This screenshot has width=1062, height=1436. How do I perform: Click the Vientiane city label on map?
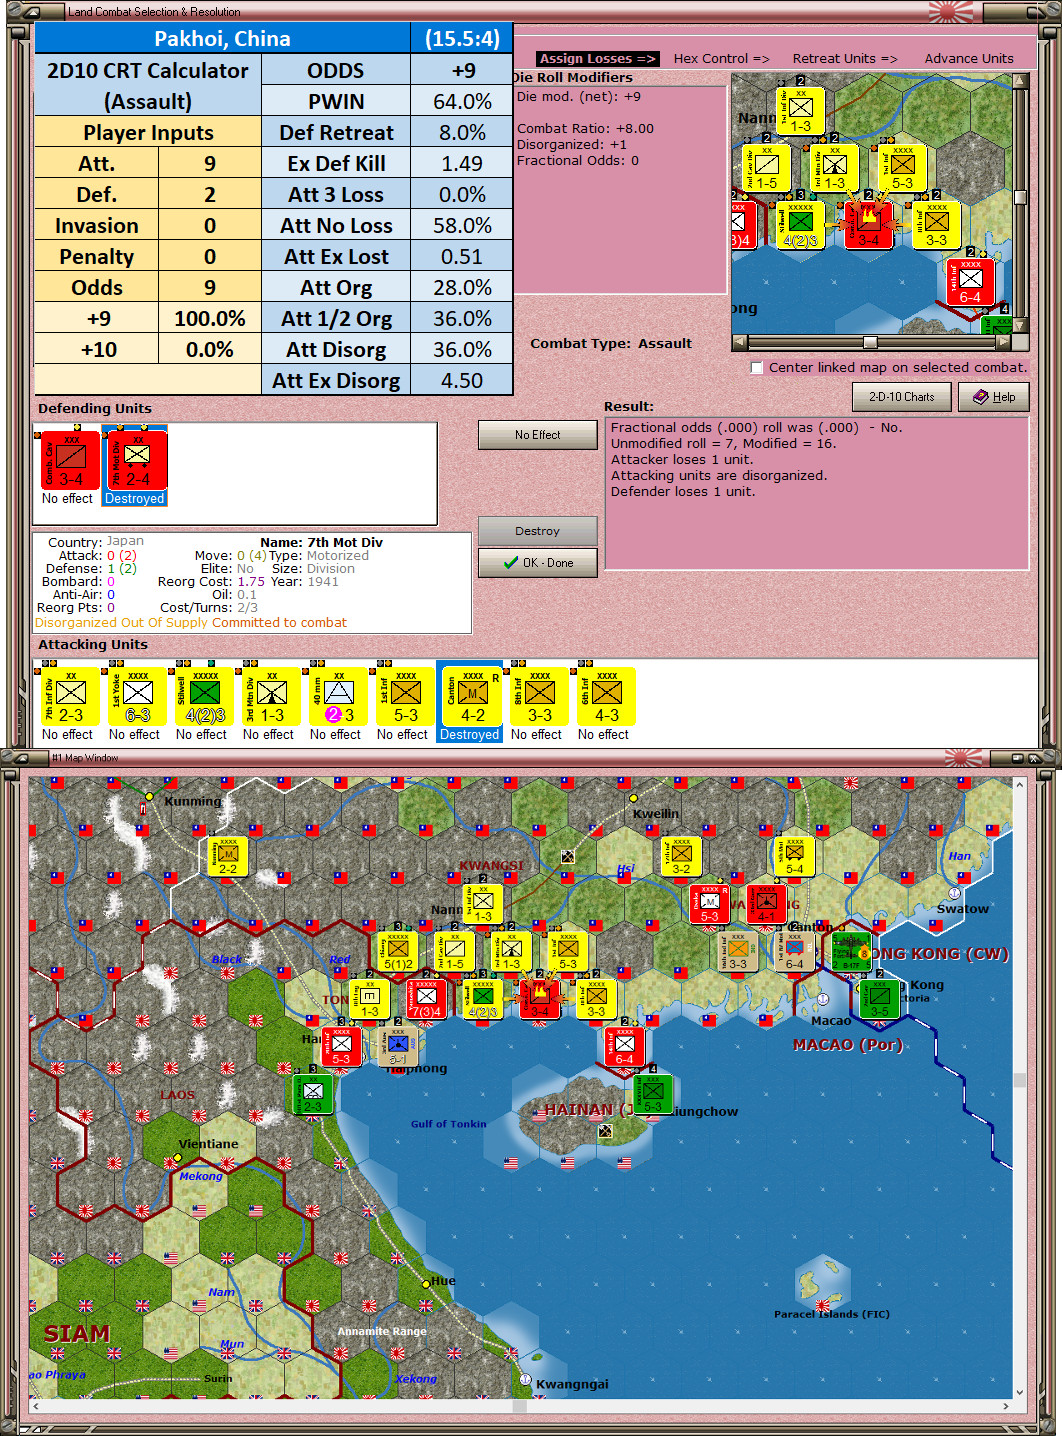pos(209,1144)
